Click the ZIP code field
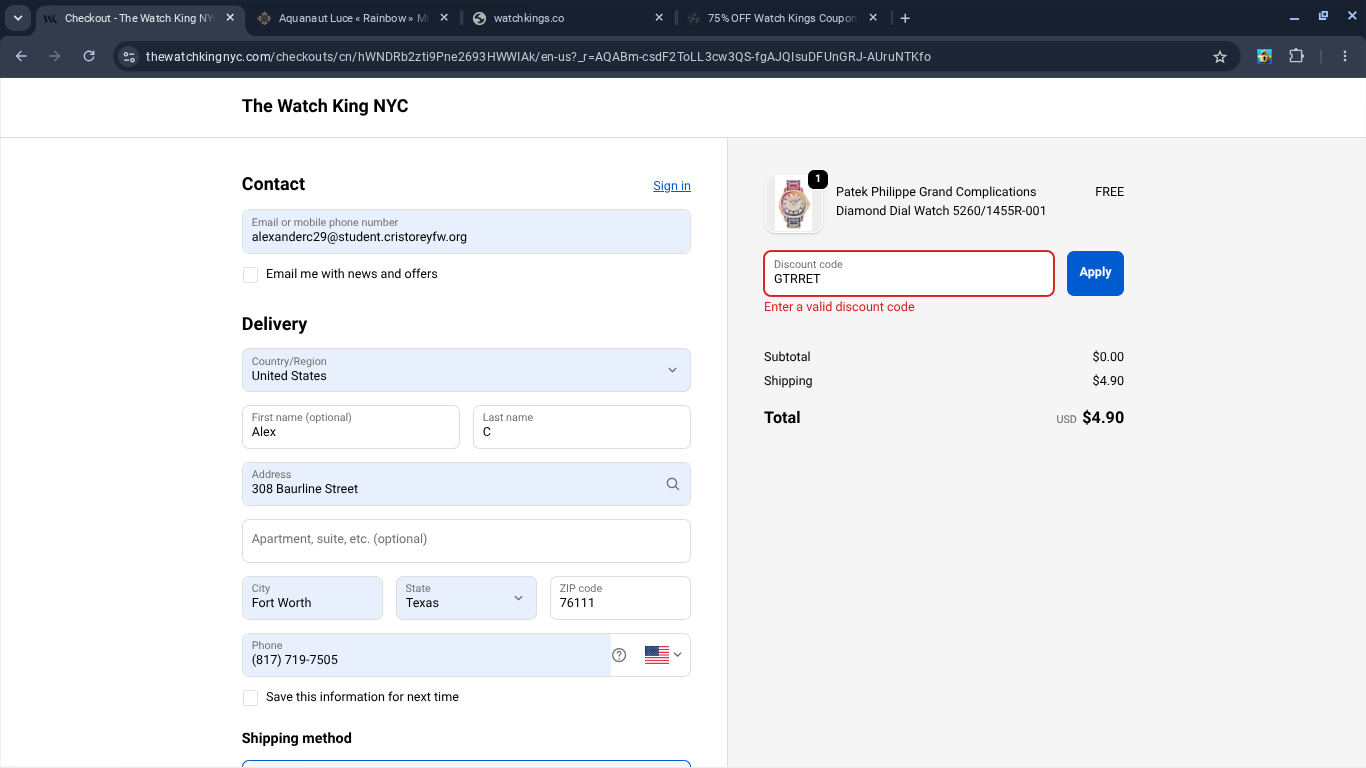 pos(620,598)
